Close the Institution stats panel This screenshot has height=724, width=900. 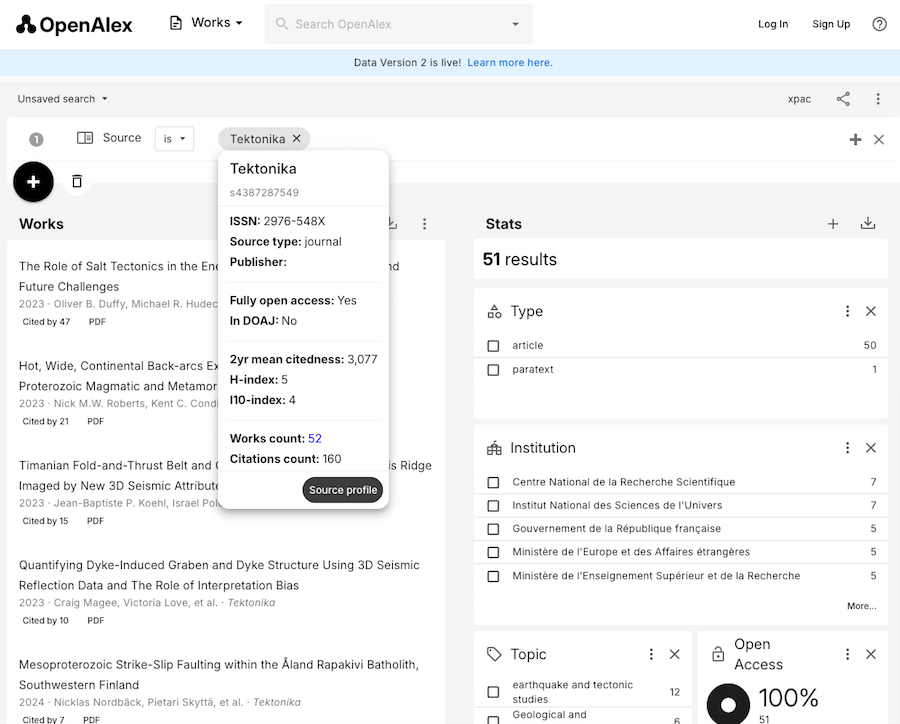point(871,448)
